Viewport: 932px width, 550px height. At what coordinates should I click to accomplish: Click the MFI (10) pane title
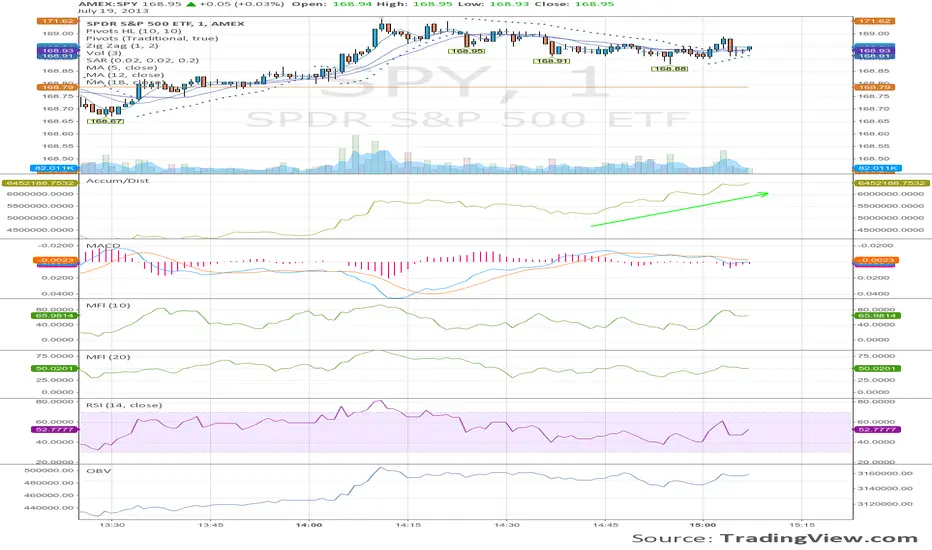(108, 305)
